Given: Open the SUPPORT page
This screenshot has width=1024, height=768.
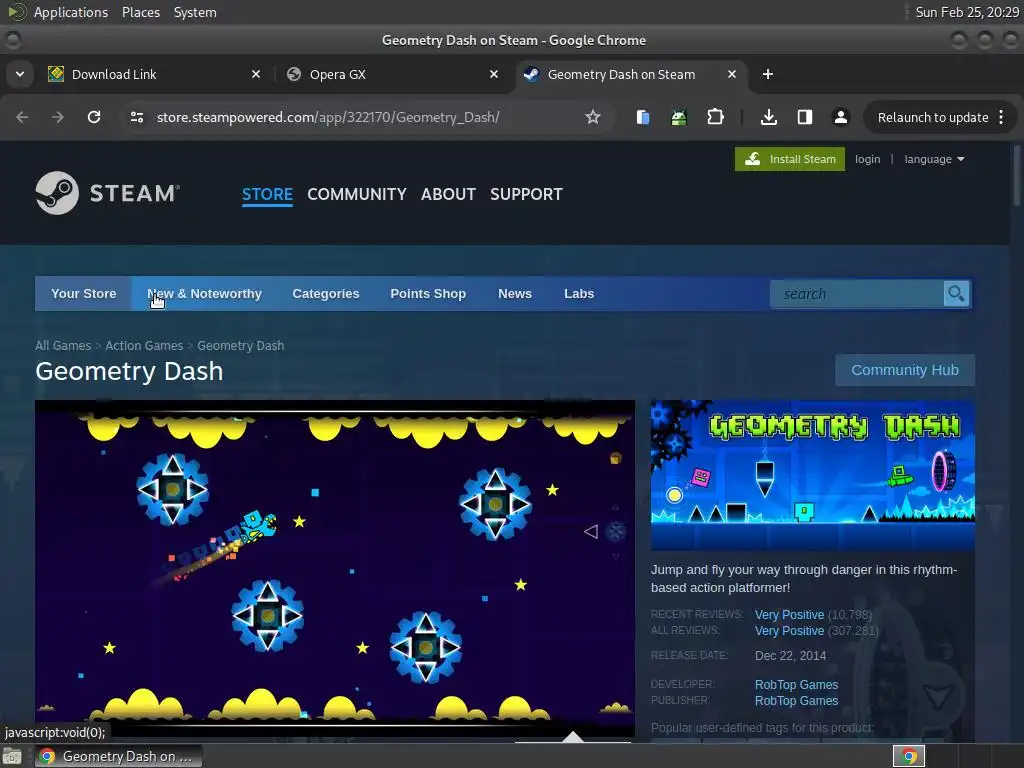Looking at the screenshot, I should click(x=526, y=194).
